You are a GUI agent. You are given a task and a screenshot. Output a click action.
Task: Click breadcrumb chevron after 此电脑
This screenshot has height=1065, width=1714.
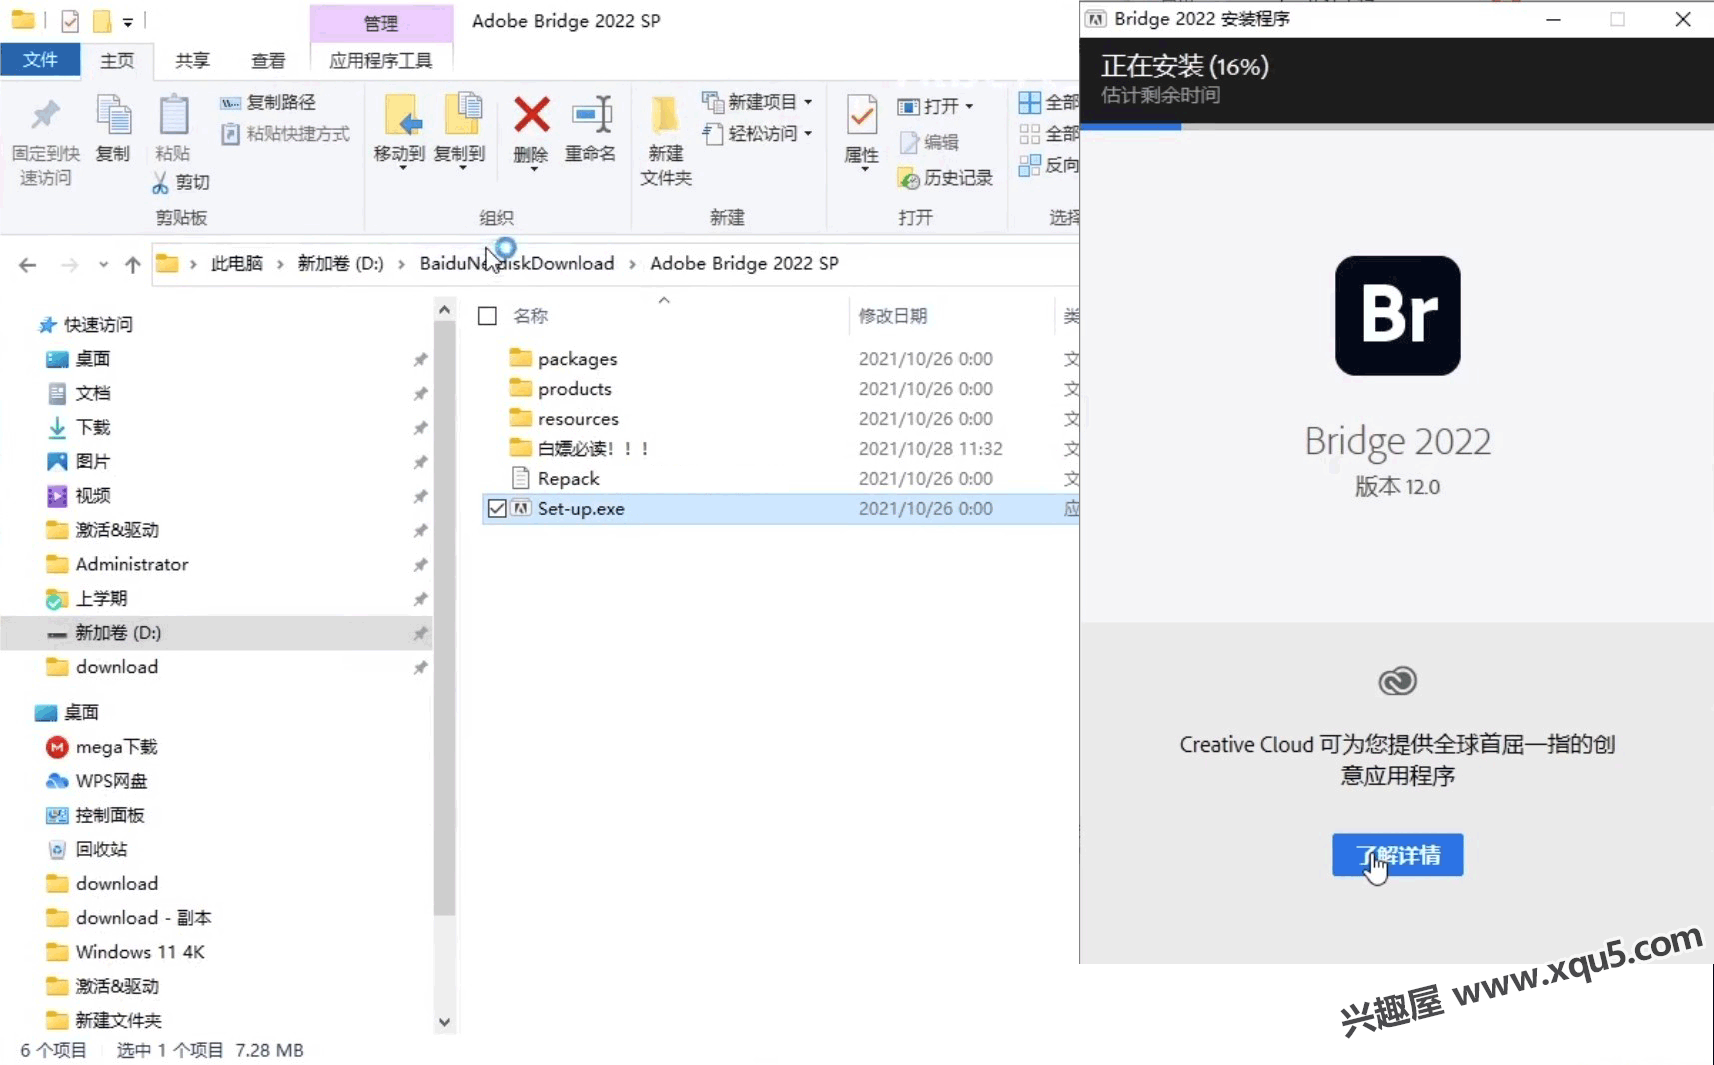coord(280,264)
